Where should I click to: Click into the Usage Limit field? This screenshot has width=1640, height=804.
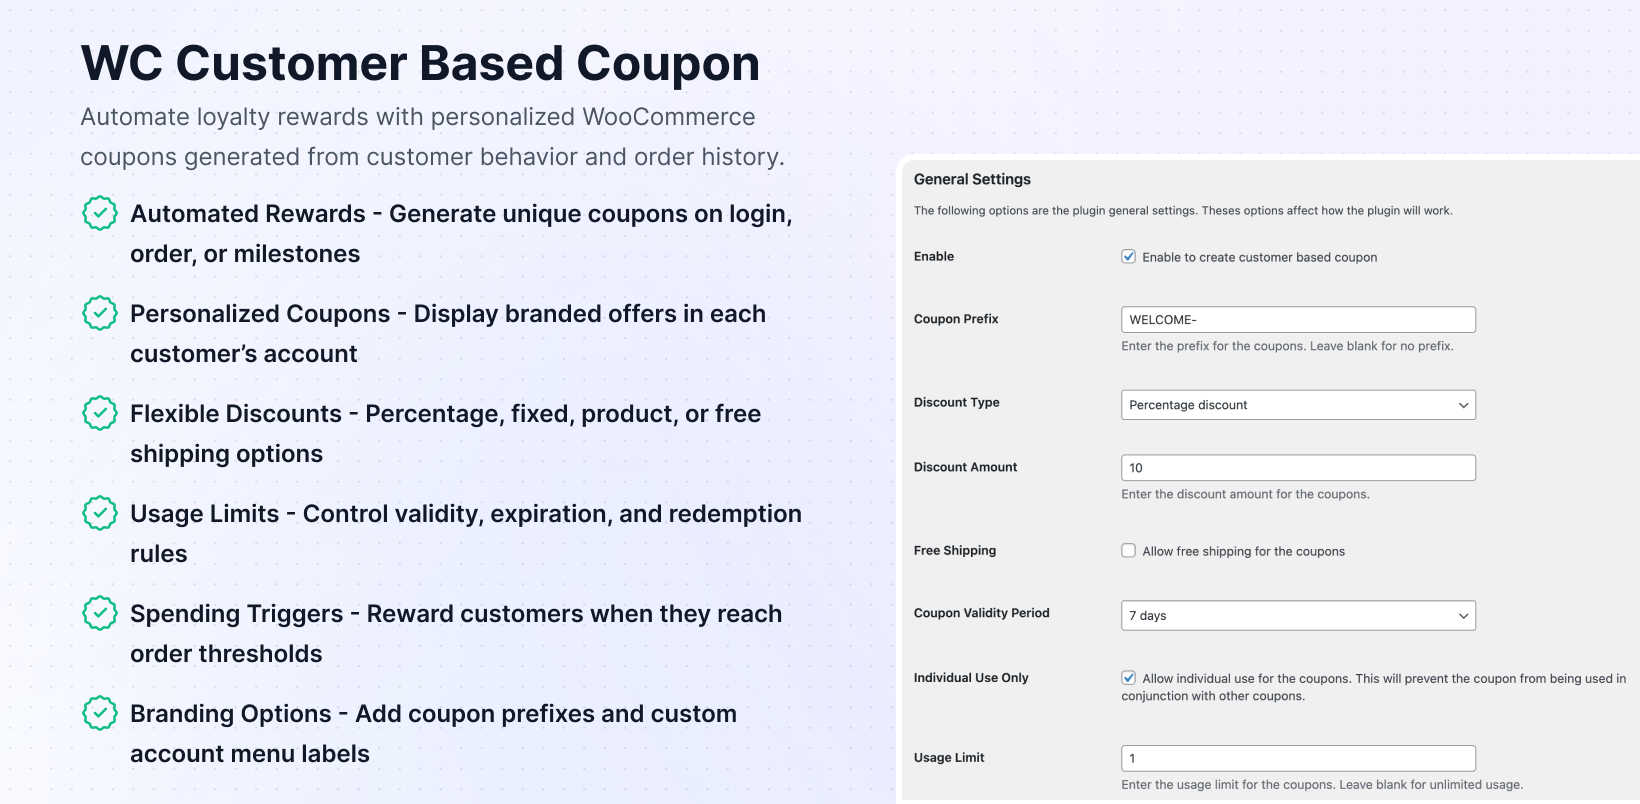click(1297, 758)
